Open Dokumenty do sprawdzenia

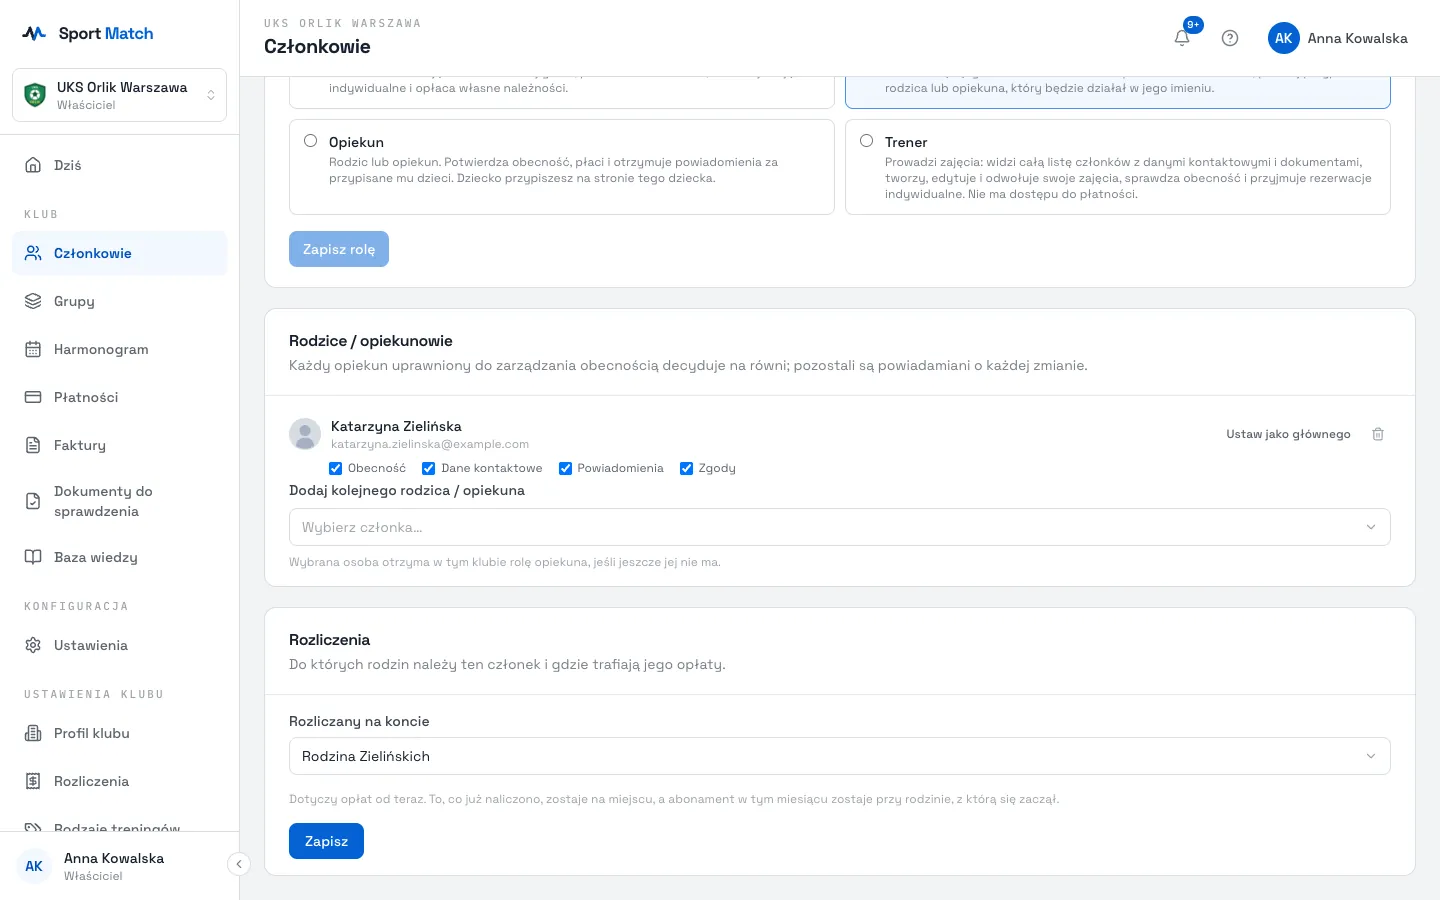tap(120, 501)
